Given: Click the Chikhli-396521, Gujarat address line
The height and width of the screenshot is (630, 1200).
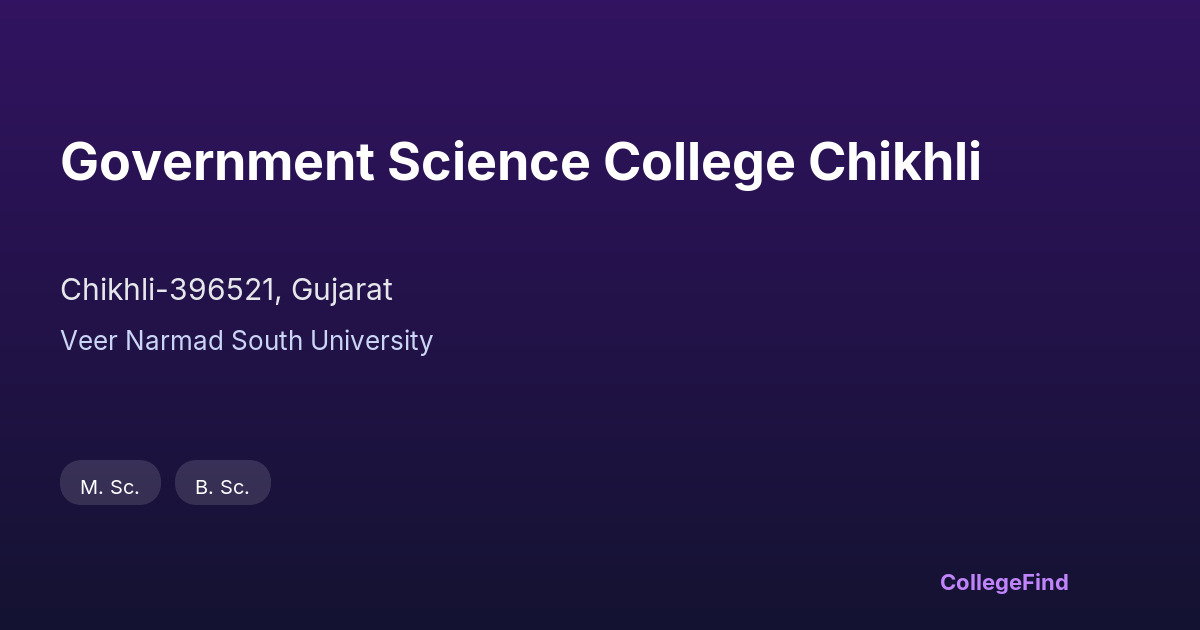Looking at the screenshot, I should pyautogui.click(x=226, y=290).
